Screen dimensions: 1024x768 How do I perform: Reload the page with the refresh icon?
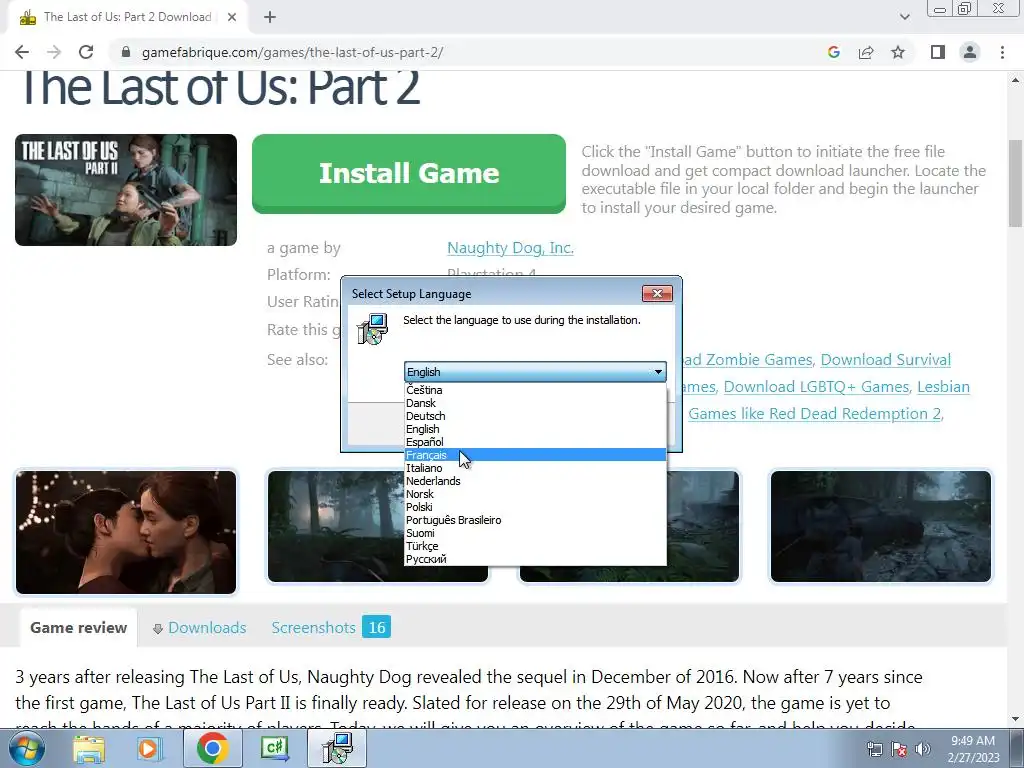pyautogui.click(x=86, y=52)
